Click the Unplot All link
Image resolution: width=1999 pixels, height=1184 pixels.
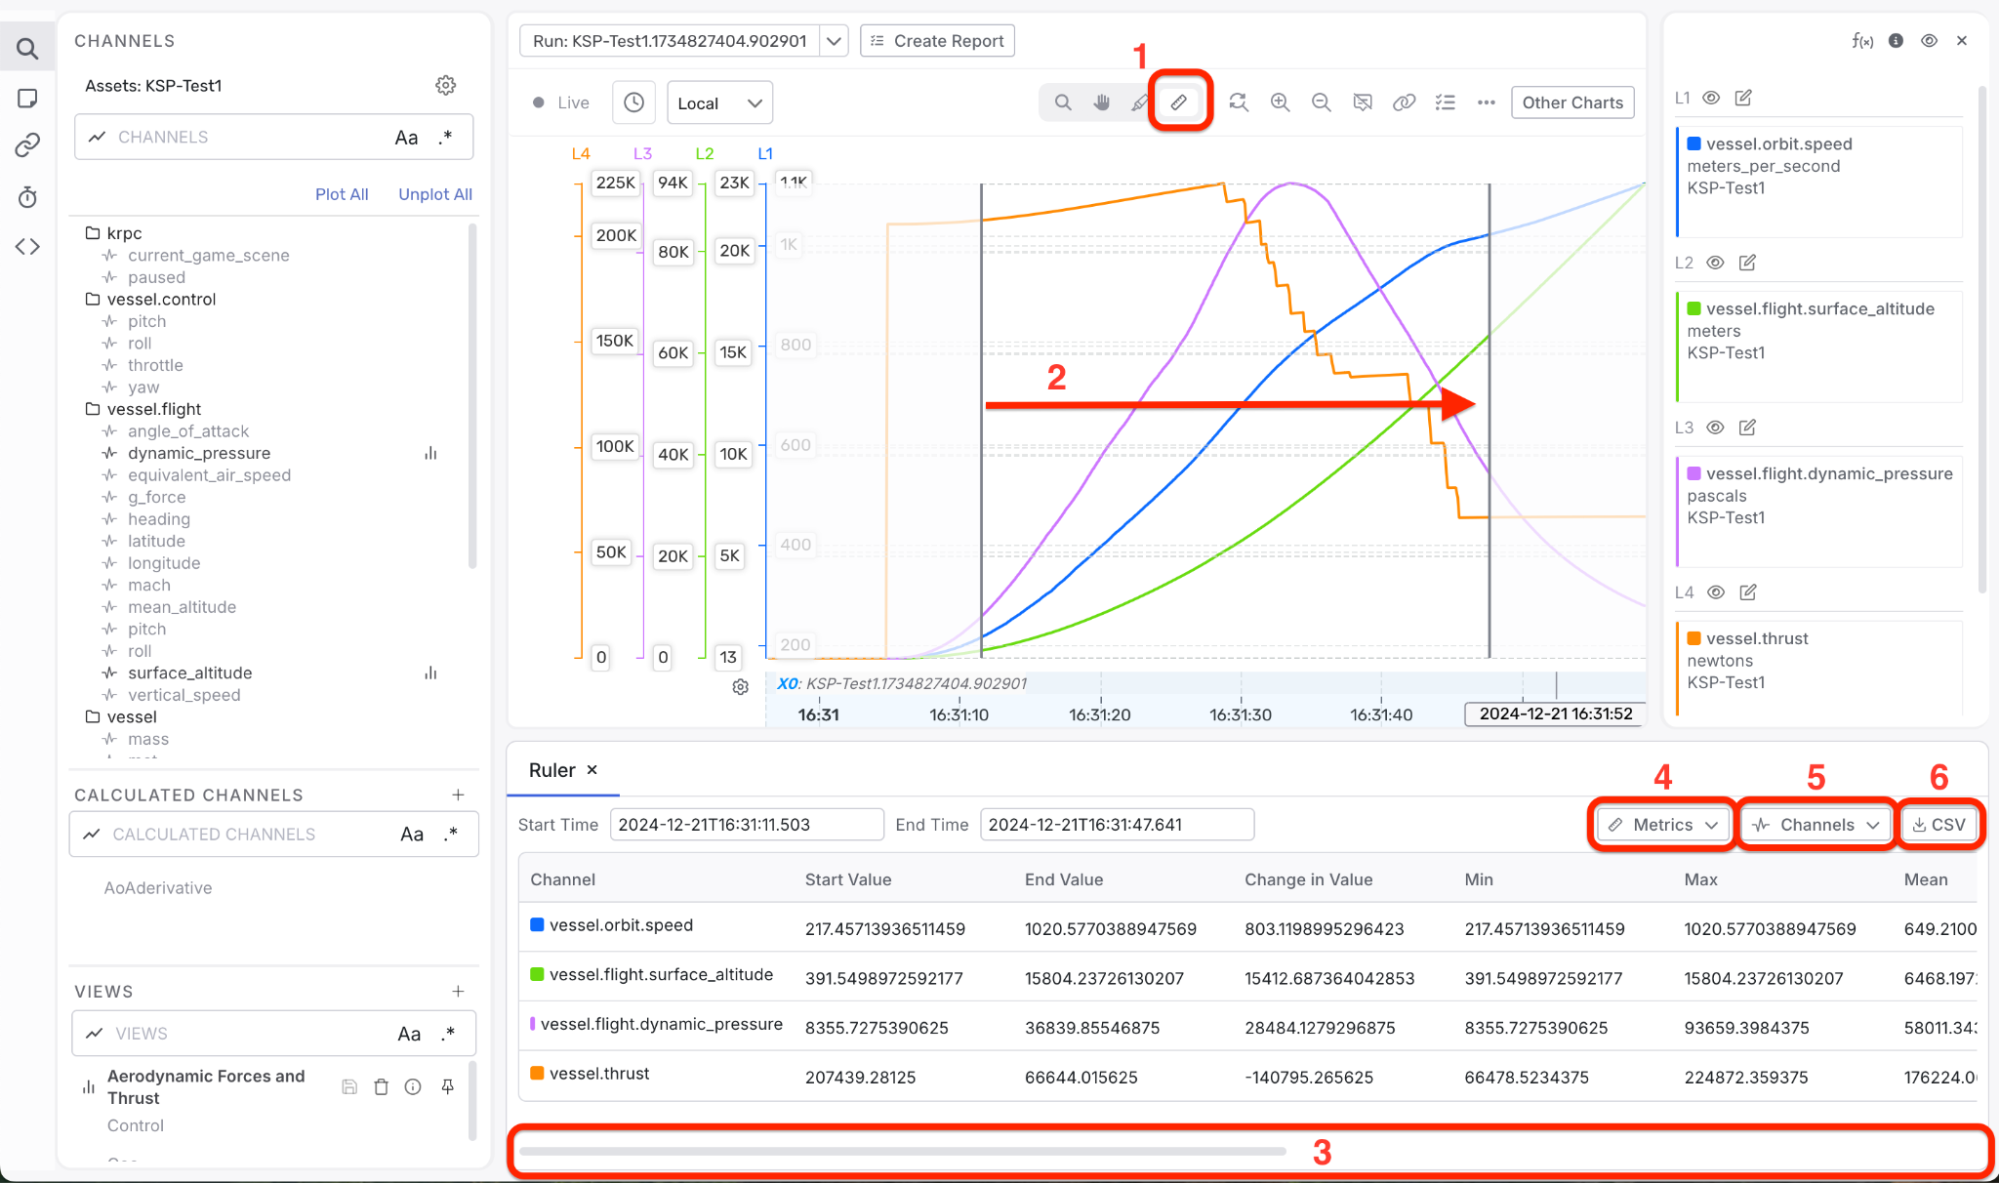click(x=435, y=194)
